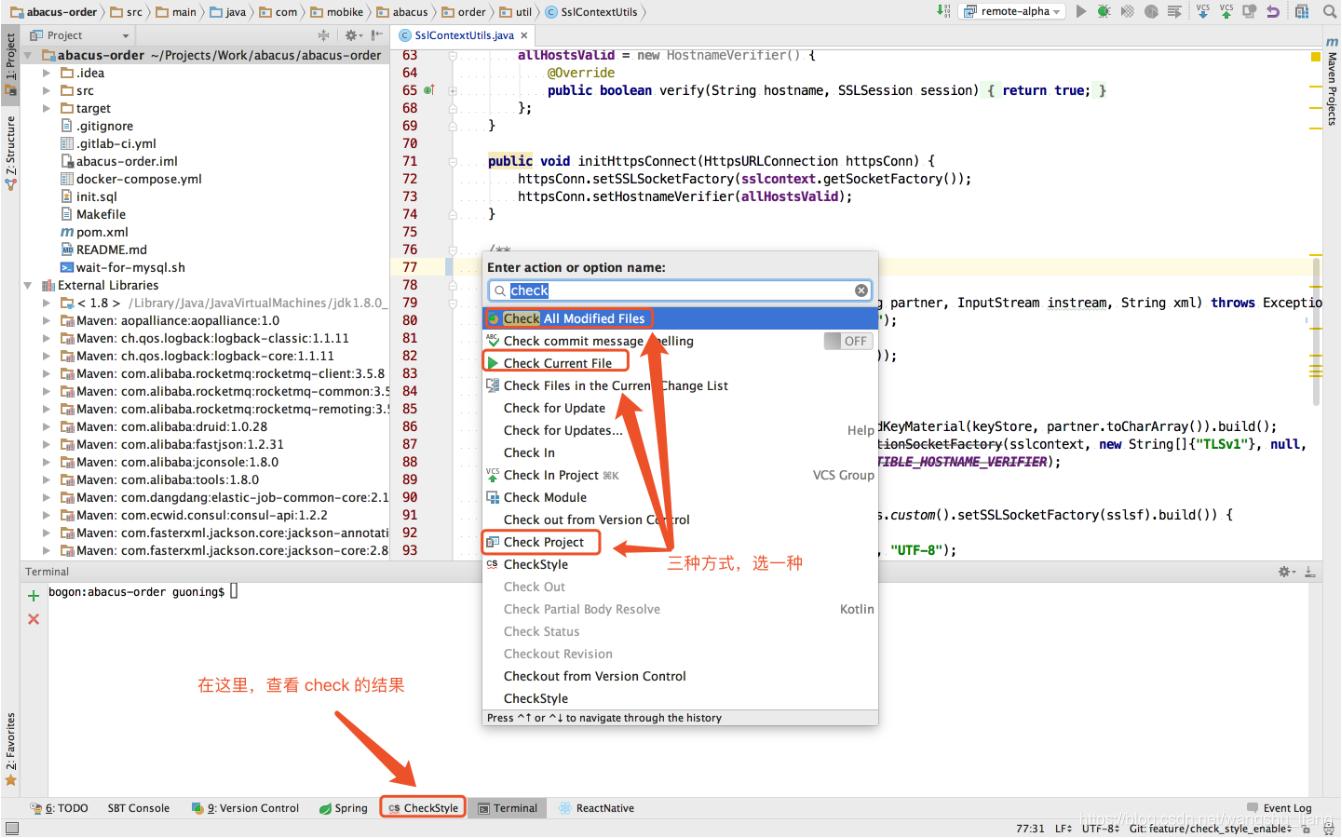Collapse the External Libraries node
The image size is (1342, 838).
pyautogui.click(x=28, y=285)
